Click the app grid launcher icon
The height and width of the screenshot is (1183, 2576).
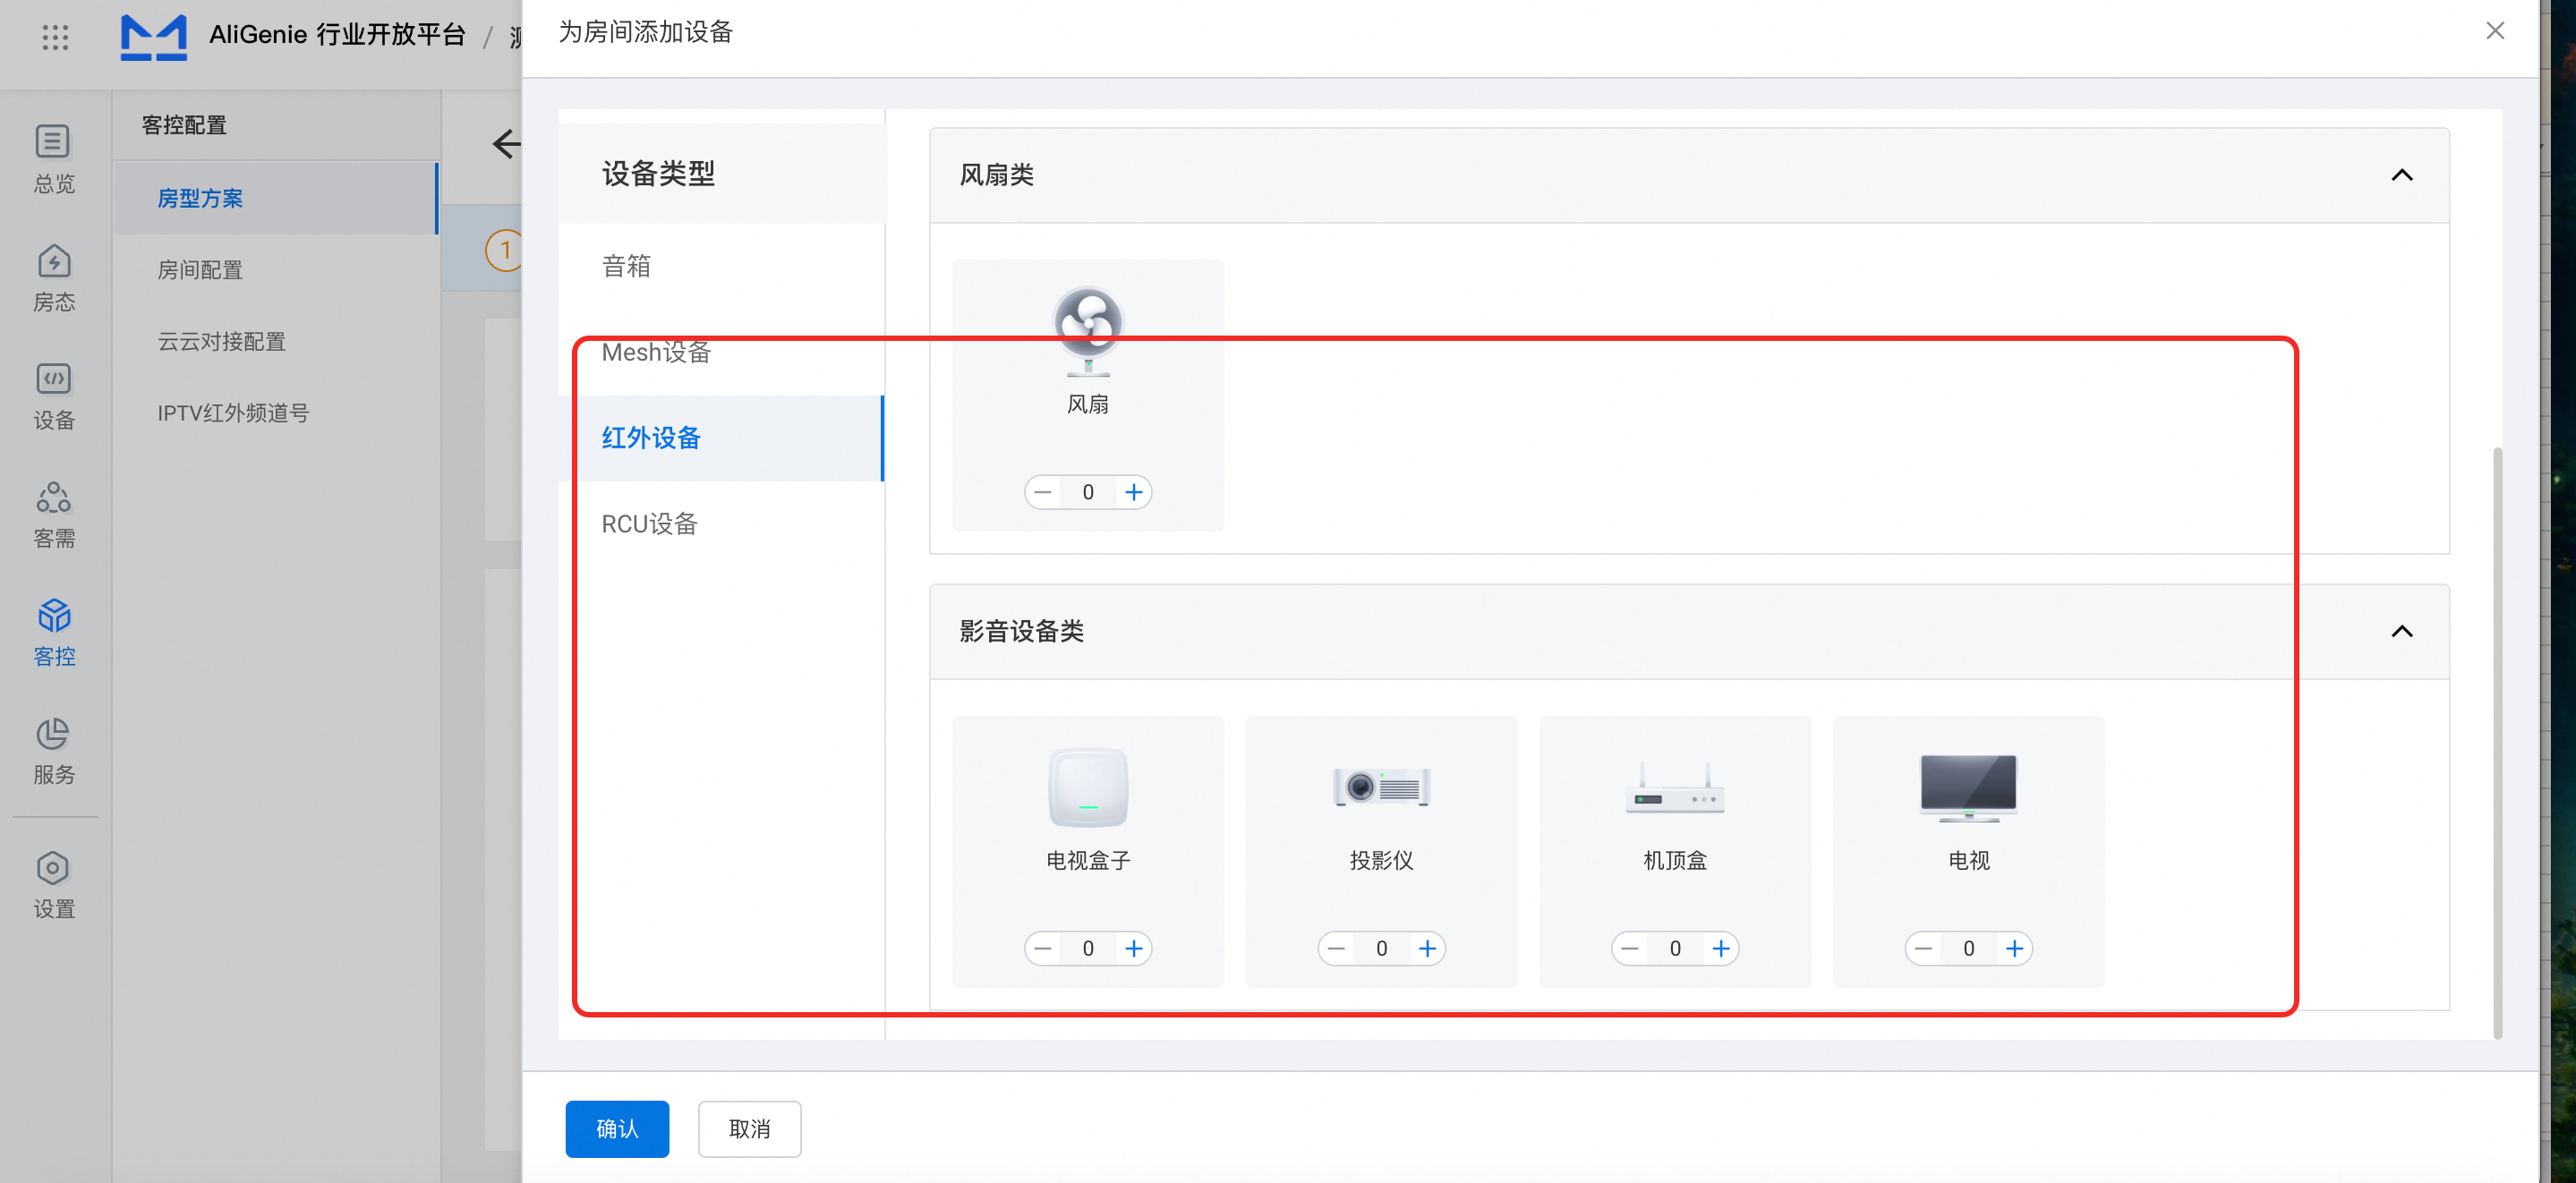[x=55, y=37]
